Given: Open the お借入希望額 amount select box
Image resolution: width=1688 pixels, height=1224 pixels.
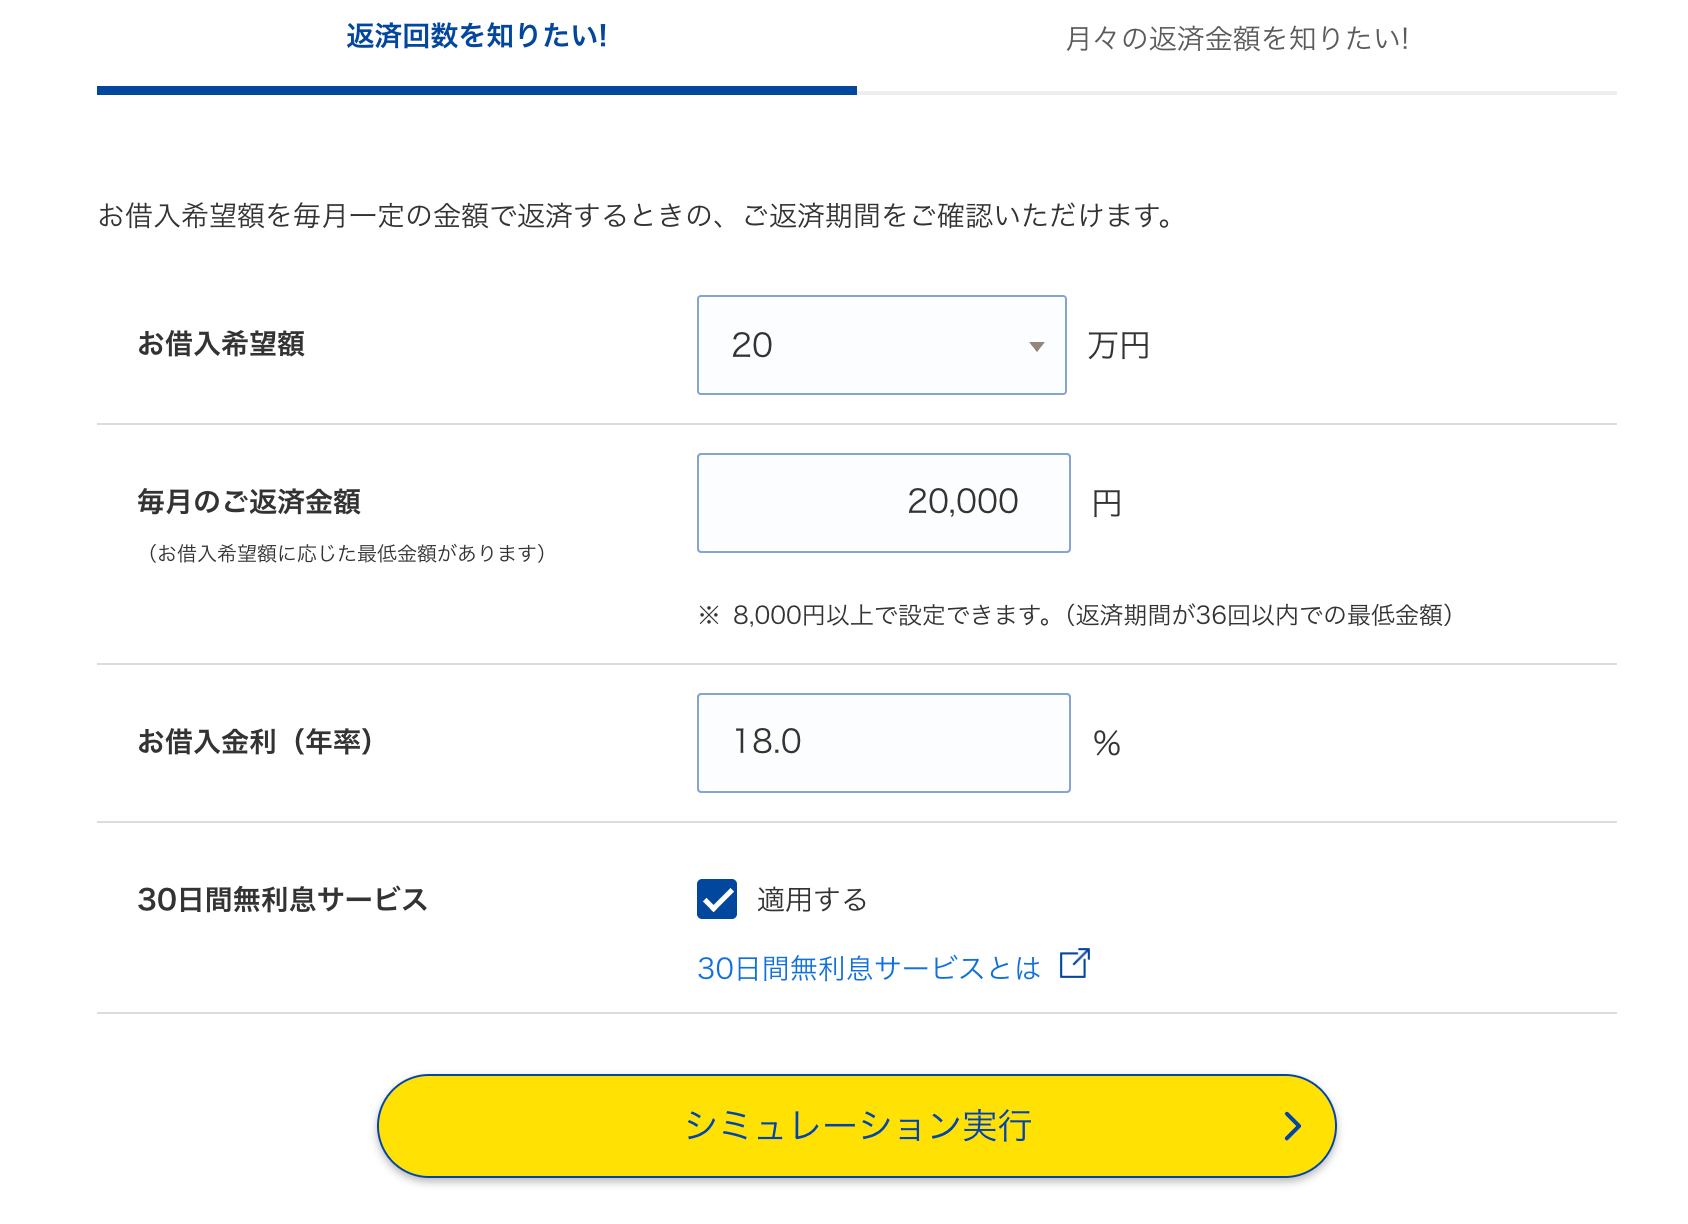Looking at the screenshot, I should 880,345.
